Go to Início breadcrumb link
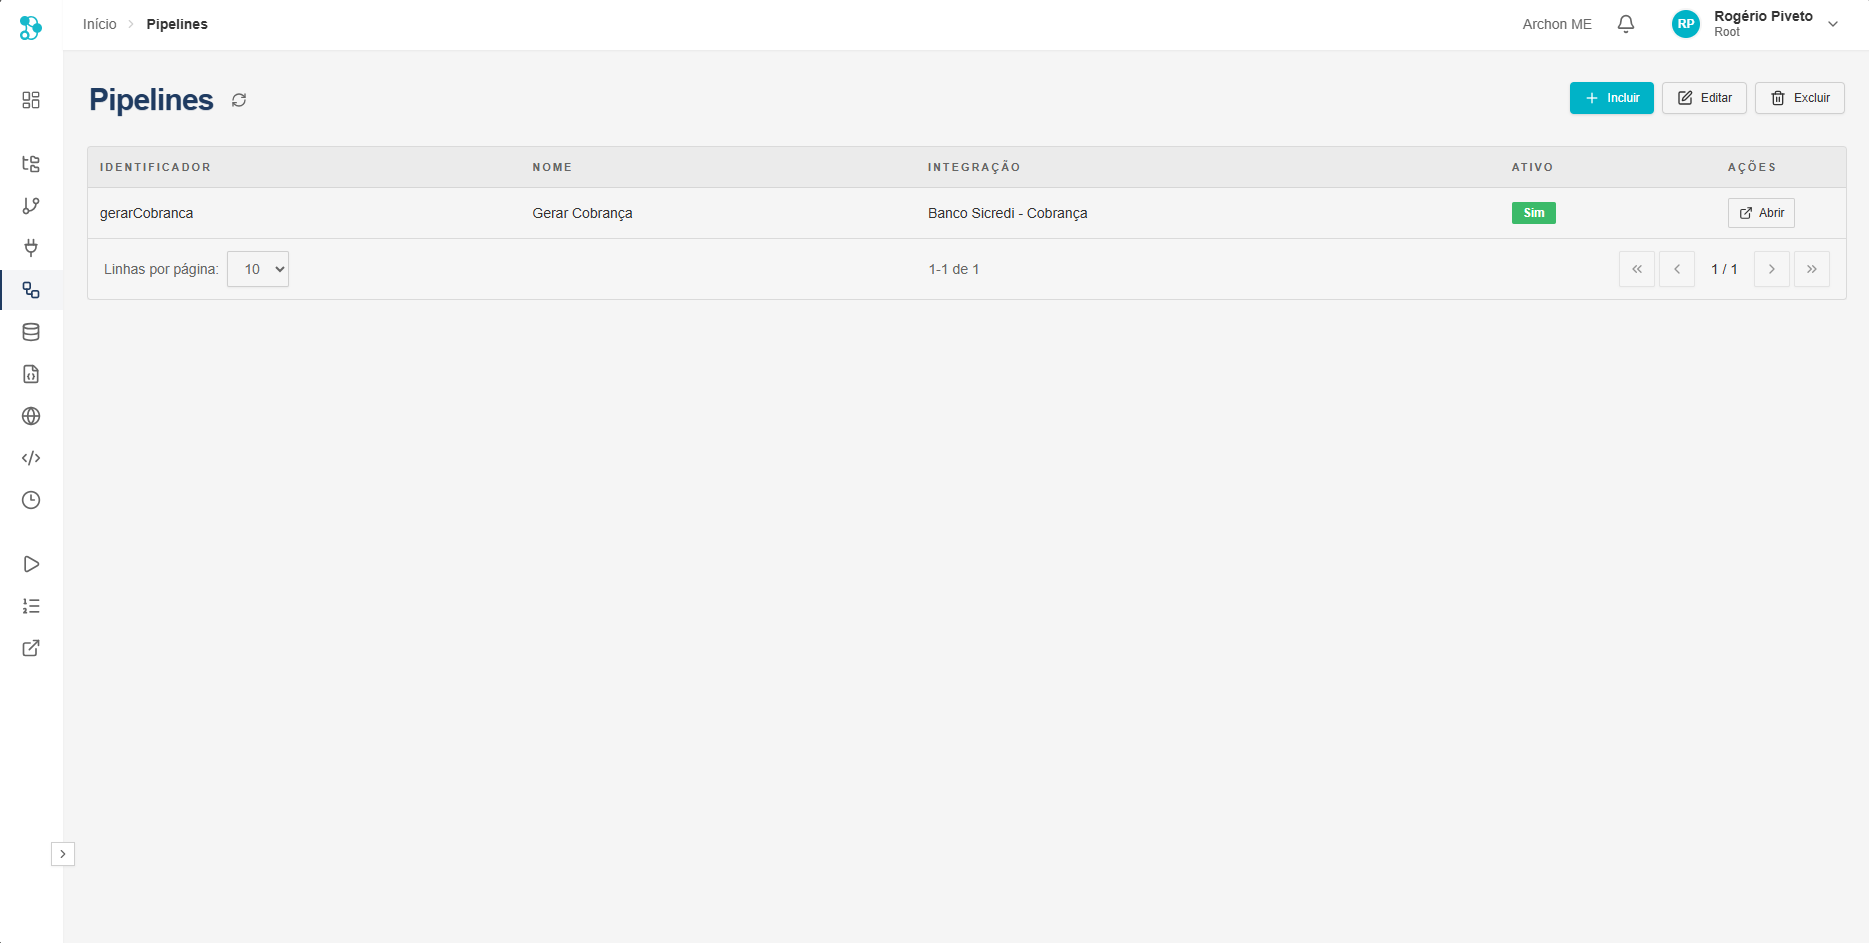 (99, 24)
